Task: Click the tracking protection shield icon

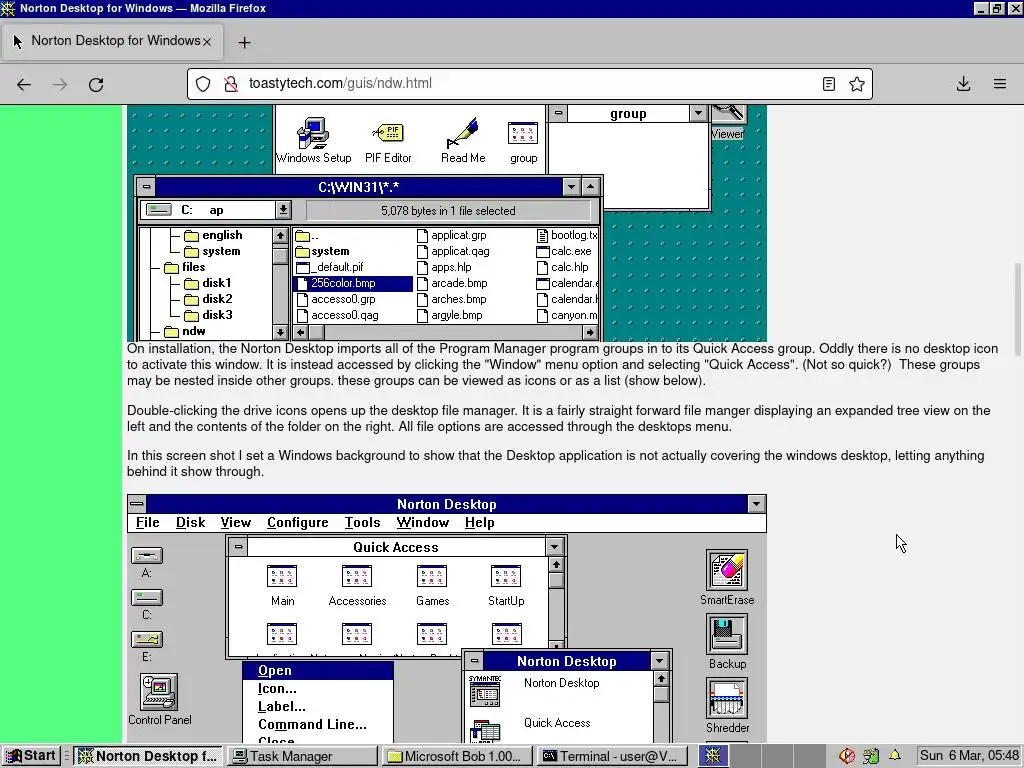Action: pos(203,84)
